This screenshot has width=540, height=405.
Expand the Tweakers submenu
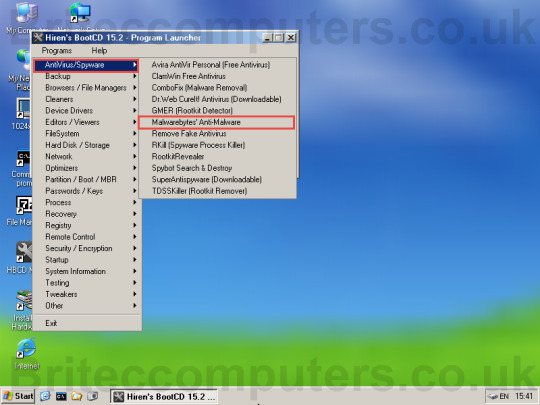coord(86,294)
